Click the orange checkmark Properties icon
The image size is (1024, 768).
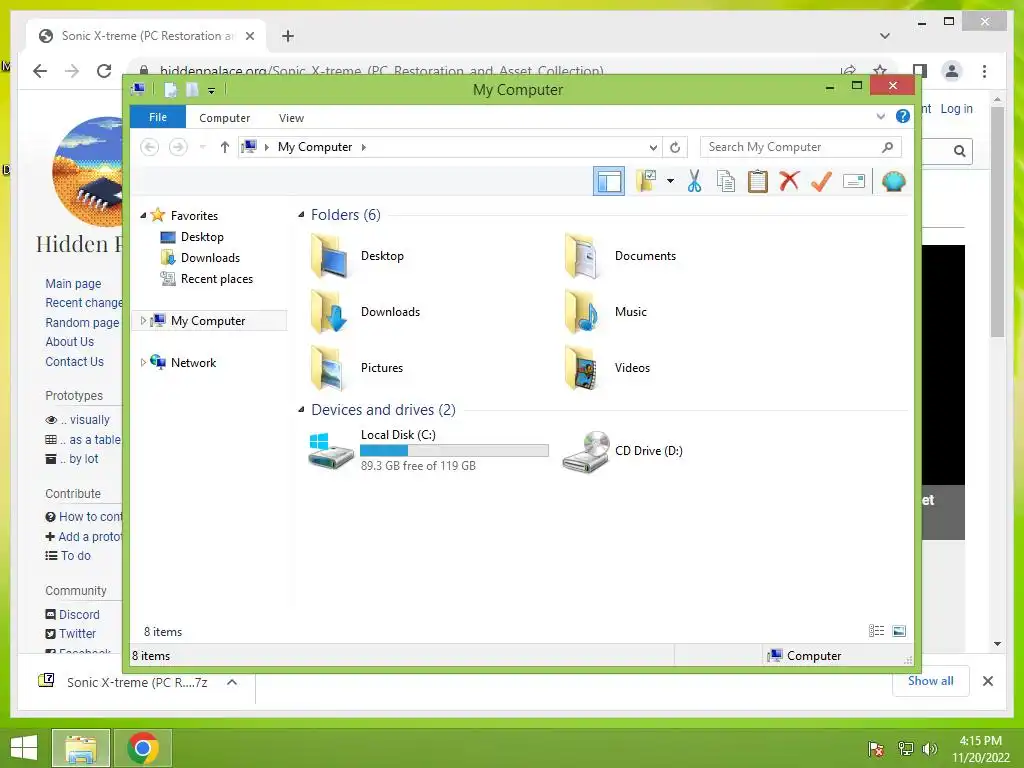point(821,181)
